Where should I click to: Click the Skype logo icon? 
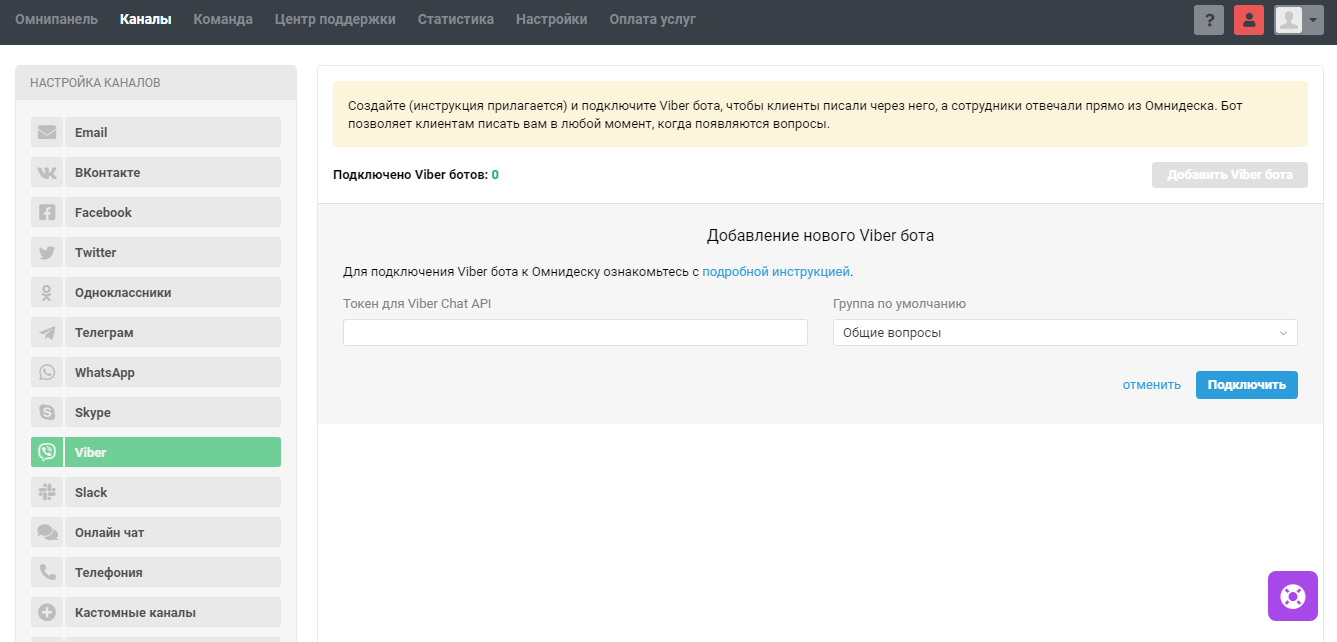pyautogui.click(x=47, y=412)
